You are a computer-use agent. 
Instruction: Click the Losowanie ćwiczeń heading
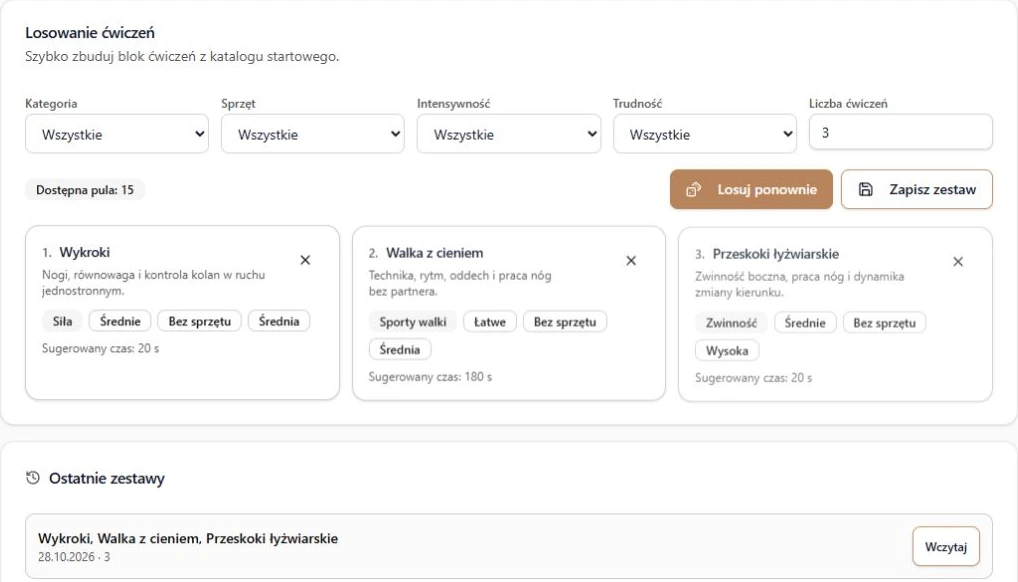click(x=90, y=32)
